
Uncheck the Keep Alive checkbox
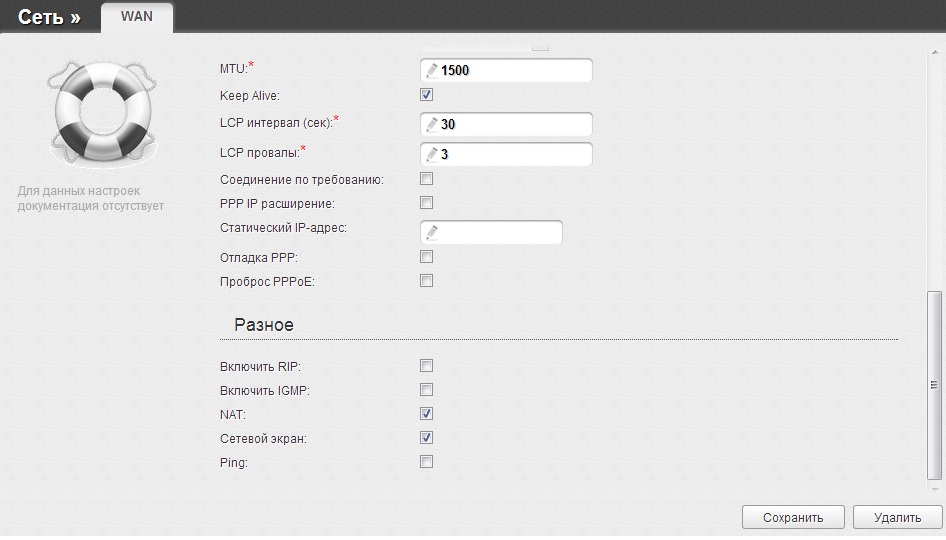pos(426,95)
